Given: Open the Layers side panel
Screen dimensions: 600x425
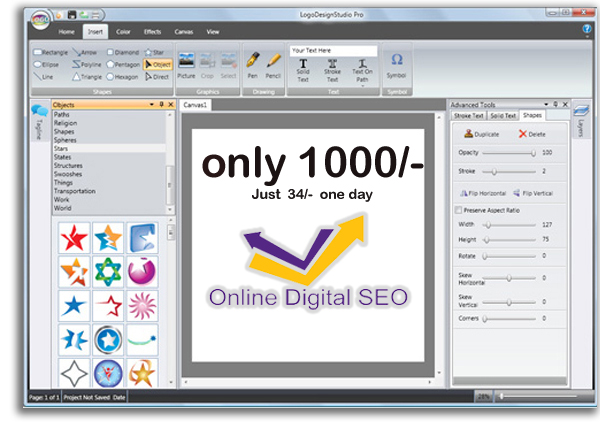Looking at the screenshot, I should pyautogui.click(x=581, y=120).
